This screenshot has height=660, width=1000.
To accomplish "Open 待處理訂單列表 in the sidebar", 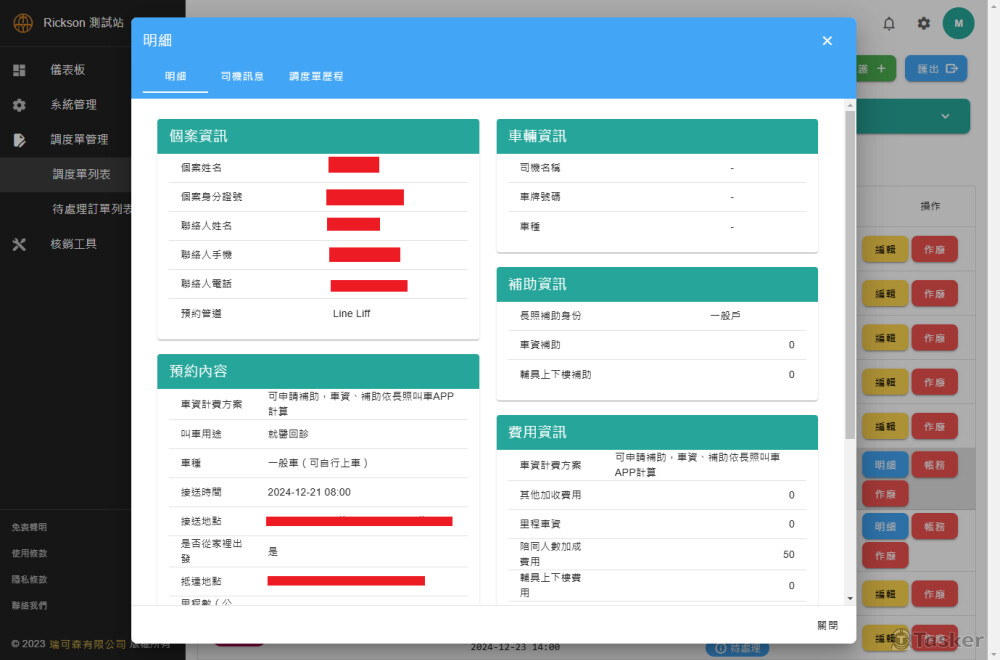I will (x=92, y=209).
